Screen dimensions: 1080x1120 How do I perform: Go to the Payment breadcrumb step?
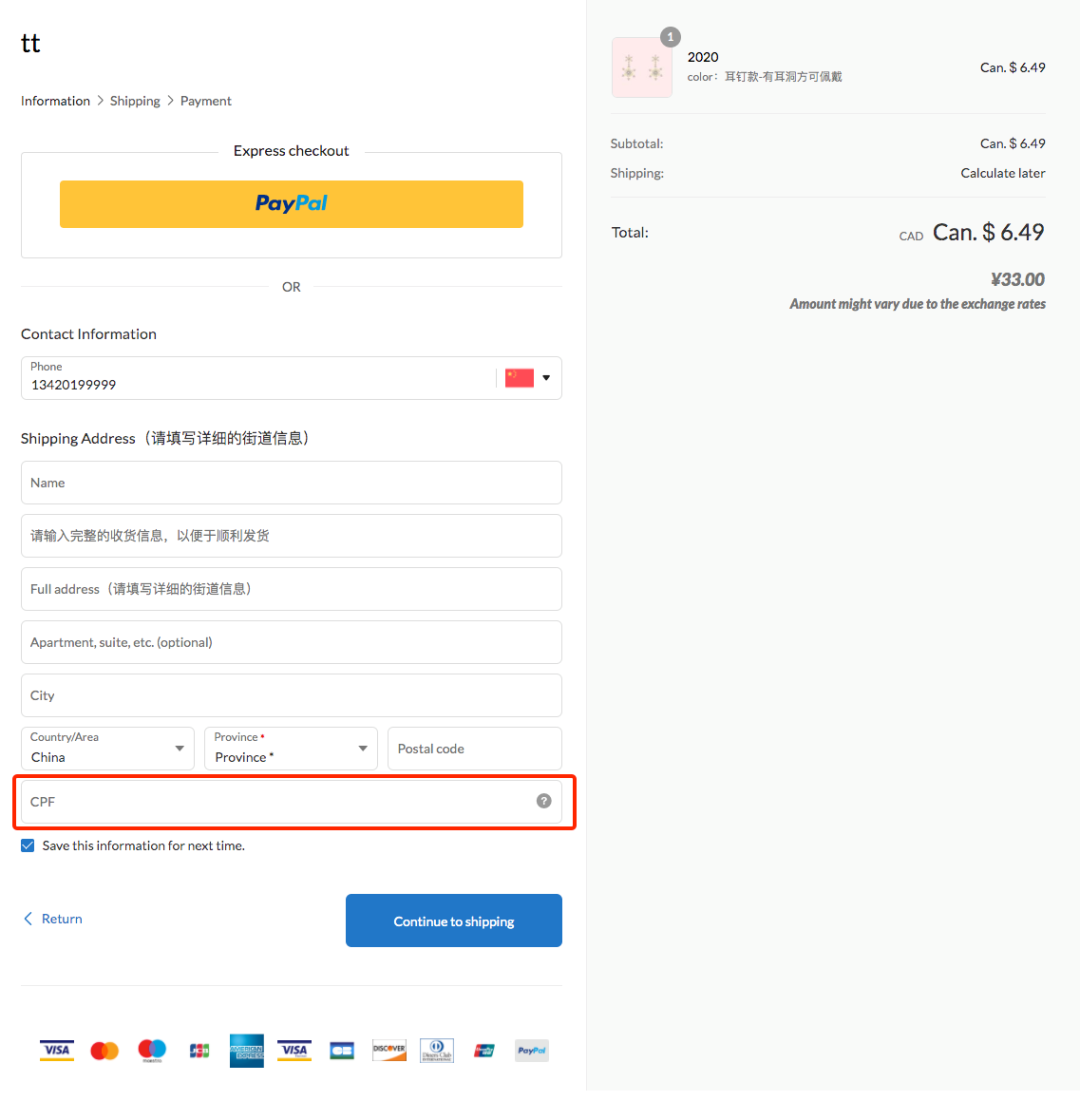(206, 101)
